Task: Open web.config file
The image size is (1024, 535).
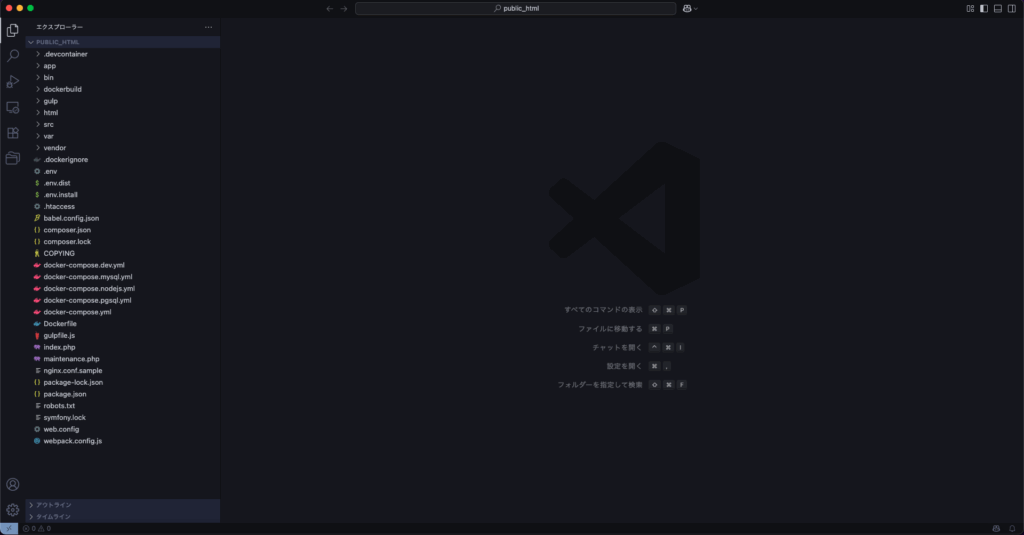Action: click(x=123, y=430)
